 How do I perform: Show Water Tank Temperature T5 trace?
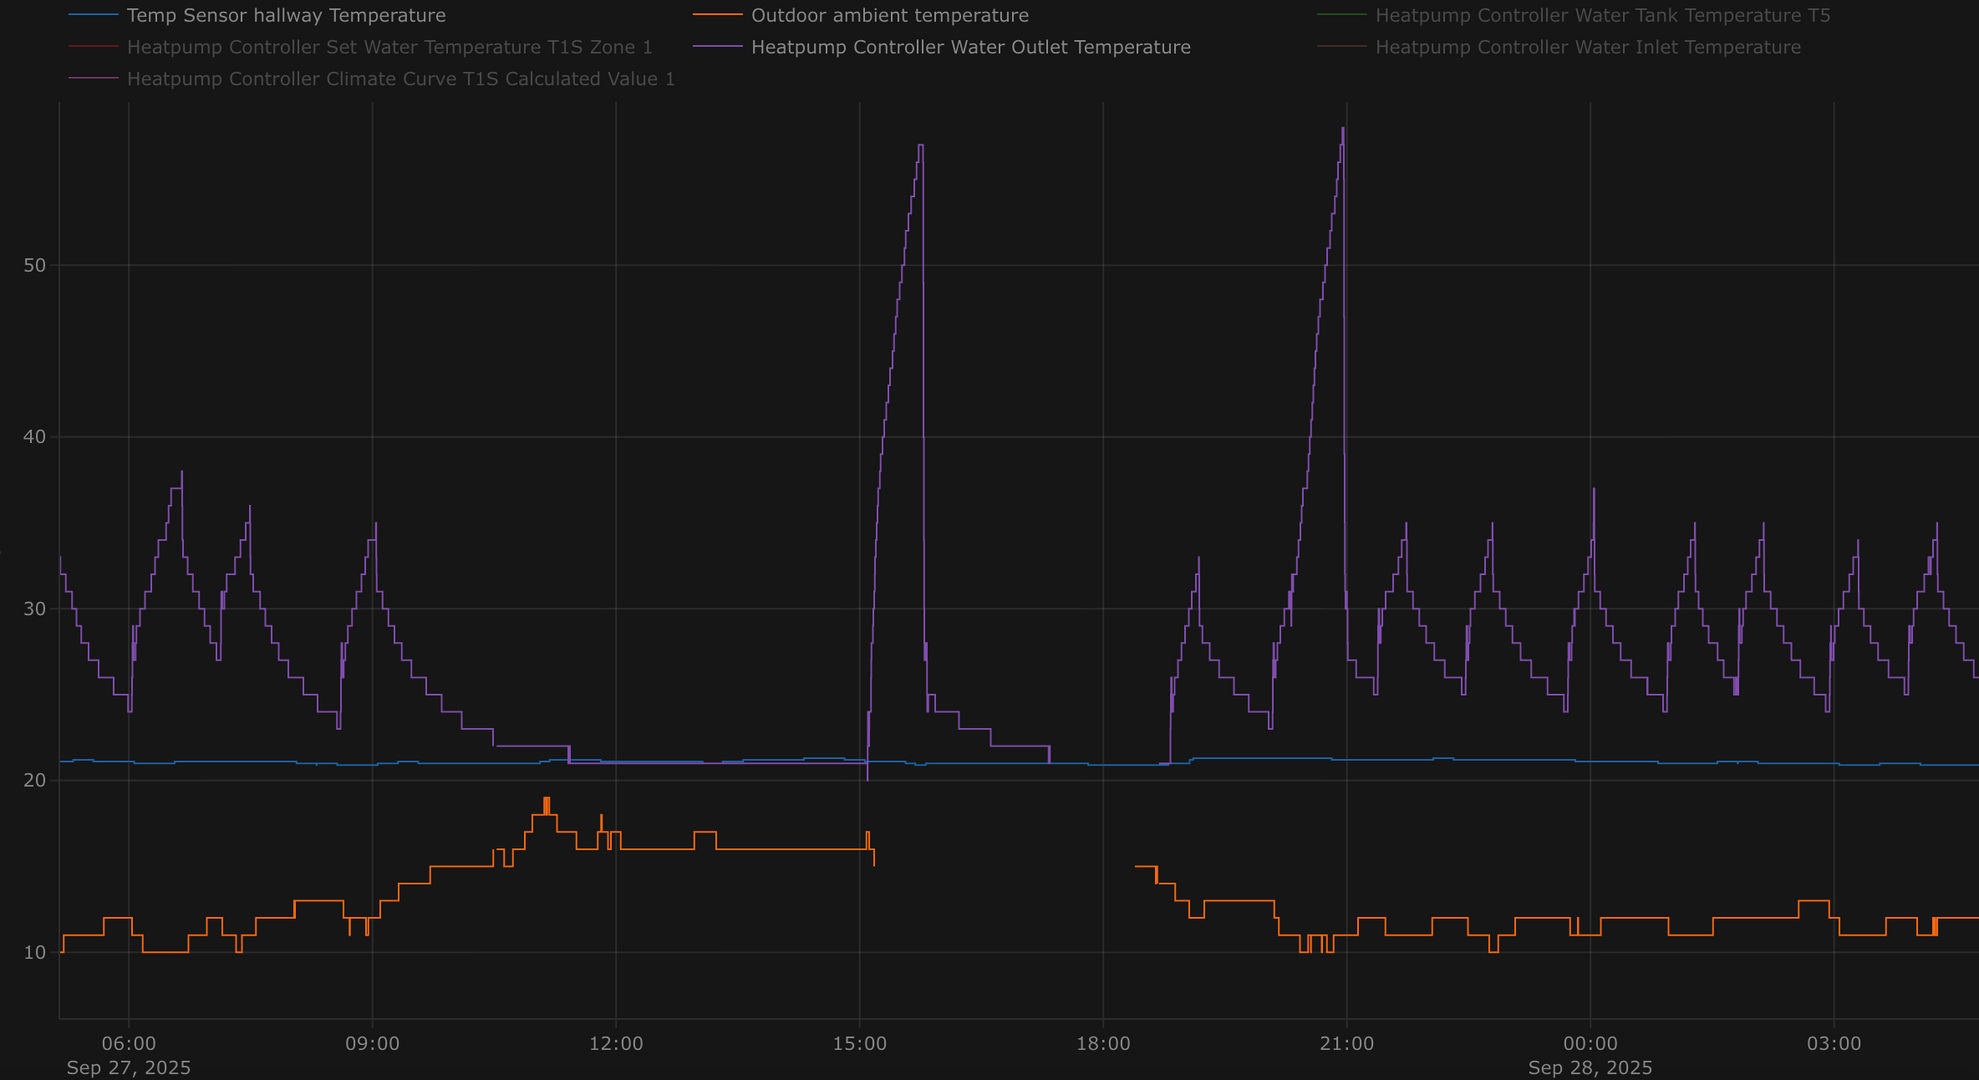(x=1602, y=16)
